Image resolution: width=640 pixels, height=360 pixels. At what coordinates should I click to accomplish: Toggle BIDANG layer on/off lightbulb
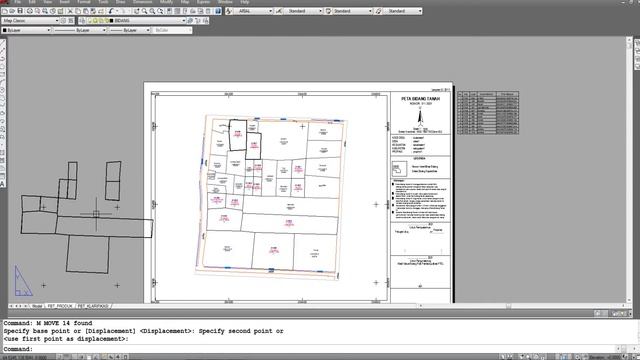tap(90, 20)
